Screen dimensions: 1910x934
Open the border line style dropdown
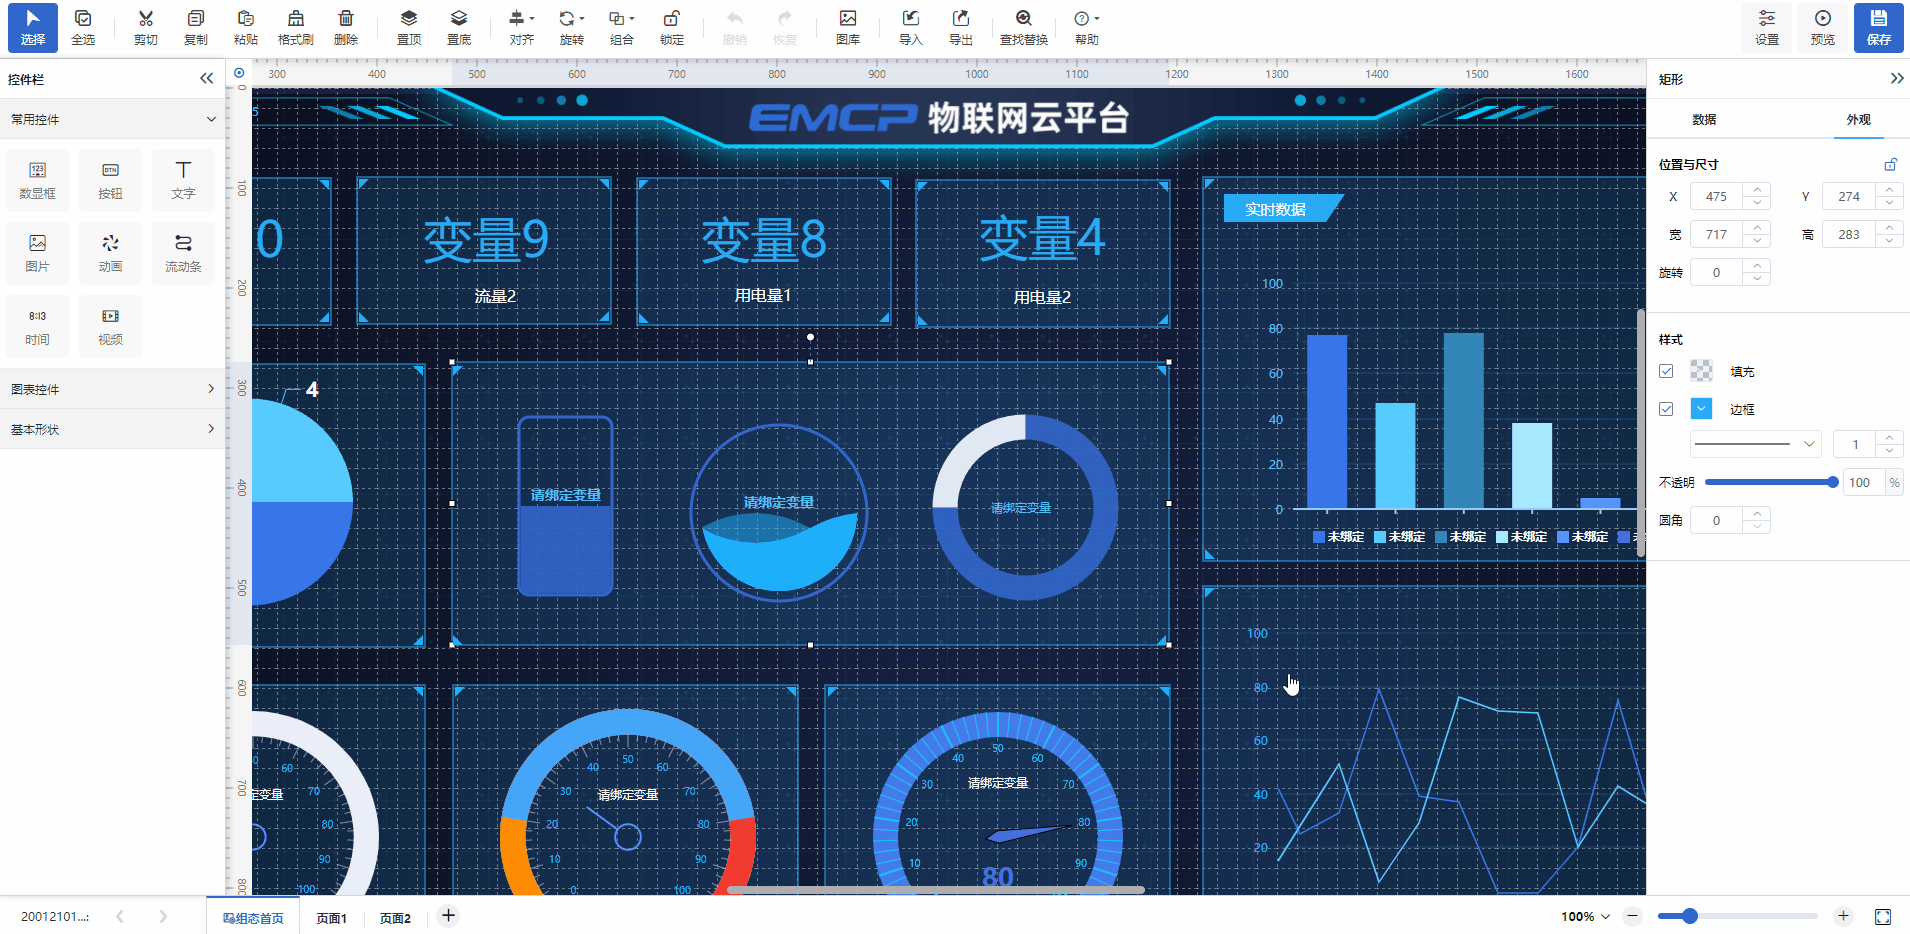pyautogui.click(x=1755, y=444)
